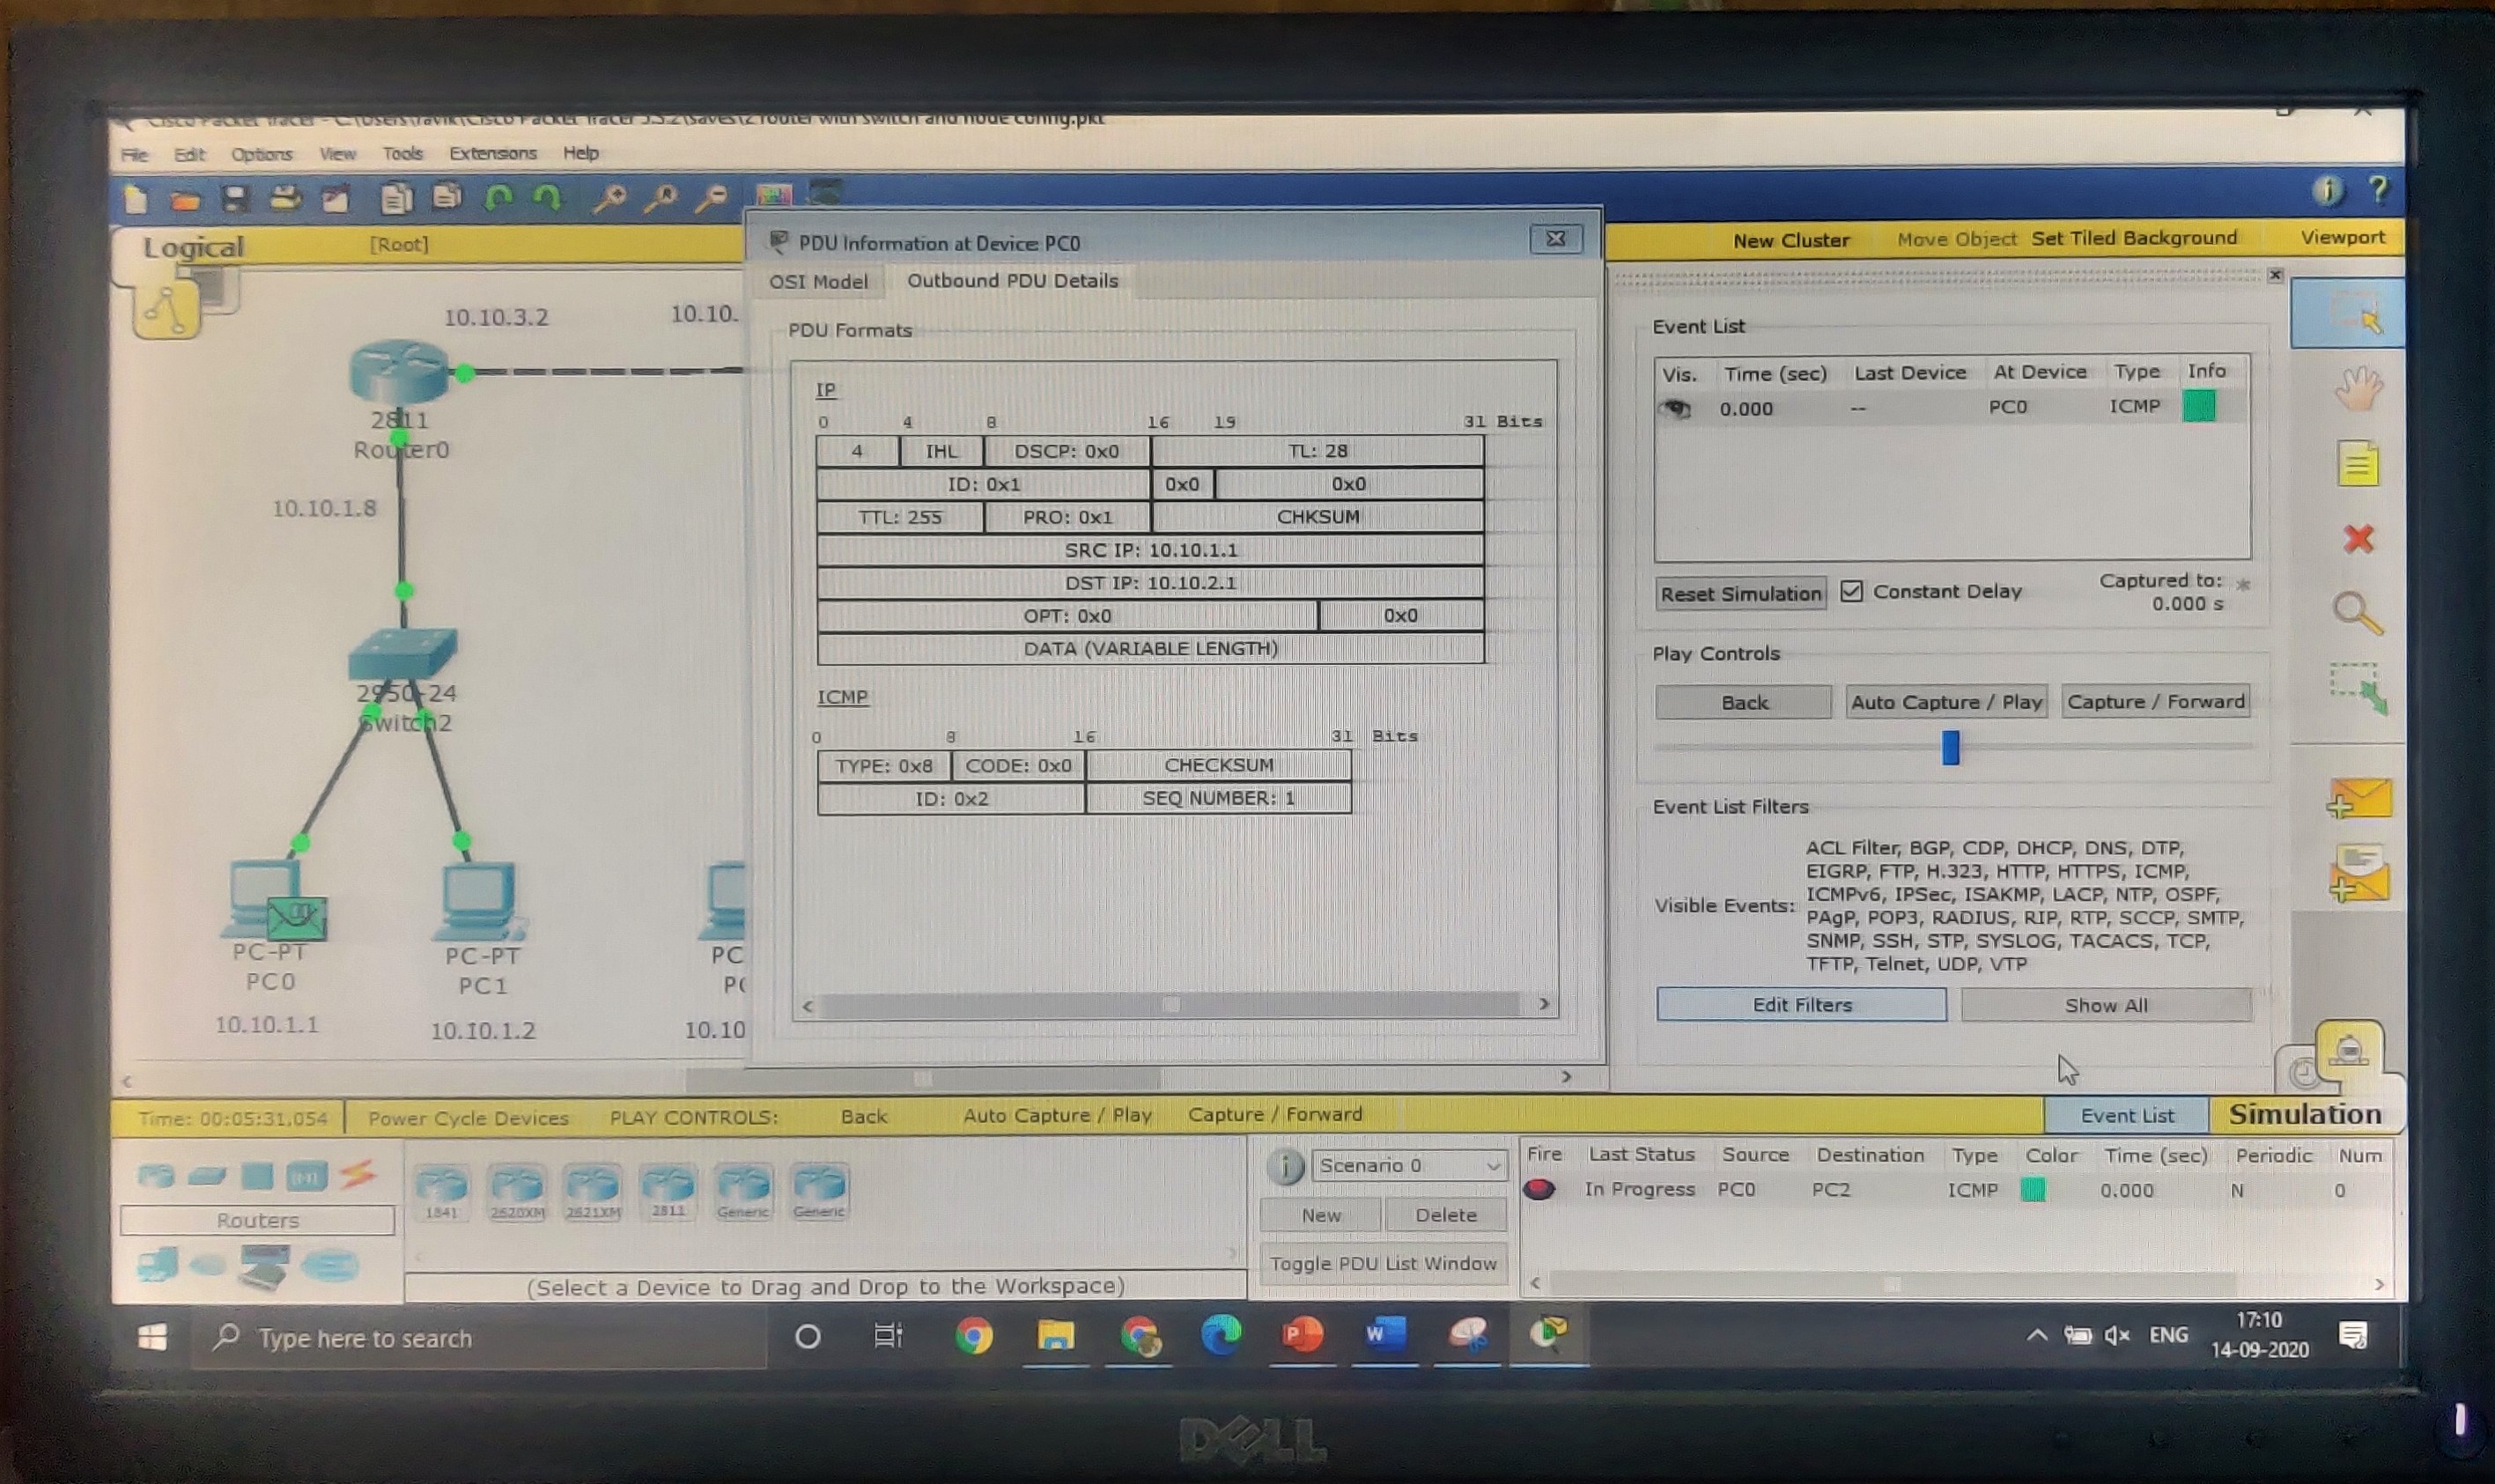This screenshot has height=1484, width=2495.
Task: Click the play speed slider handle
Action: 1950,747
